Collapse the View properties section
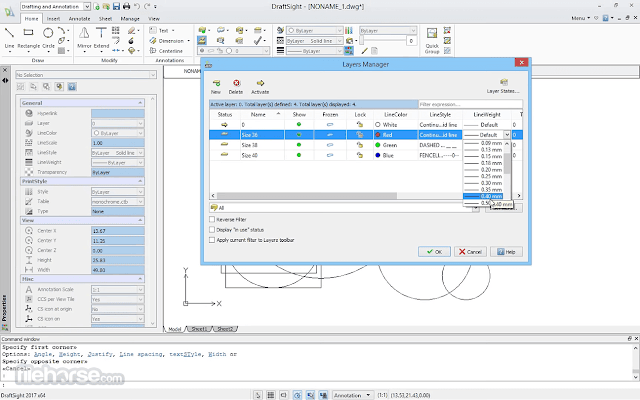Viewport: 640px width, 400px height. [x=140, y=220]
